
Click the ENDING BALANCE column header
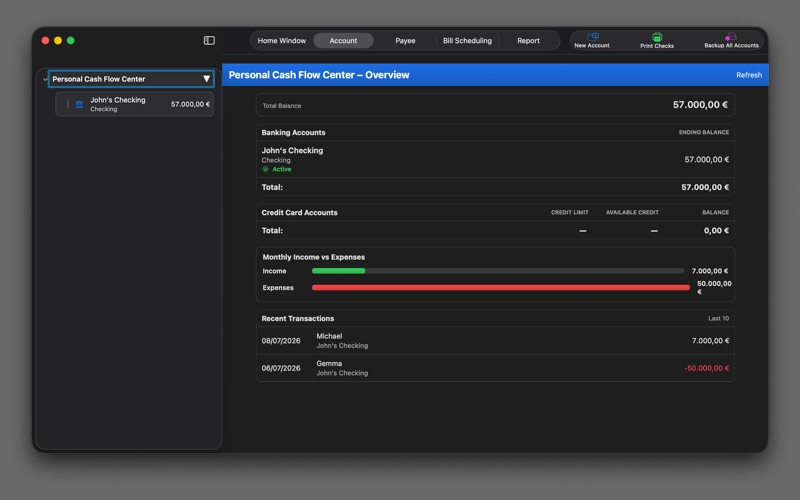click(x=704, y=132)
